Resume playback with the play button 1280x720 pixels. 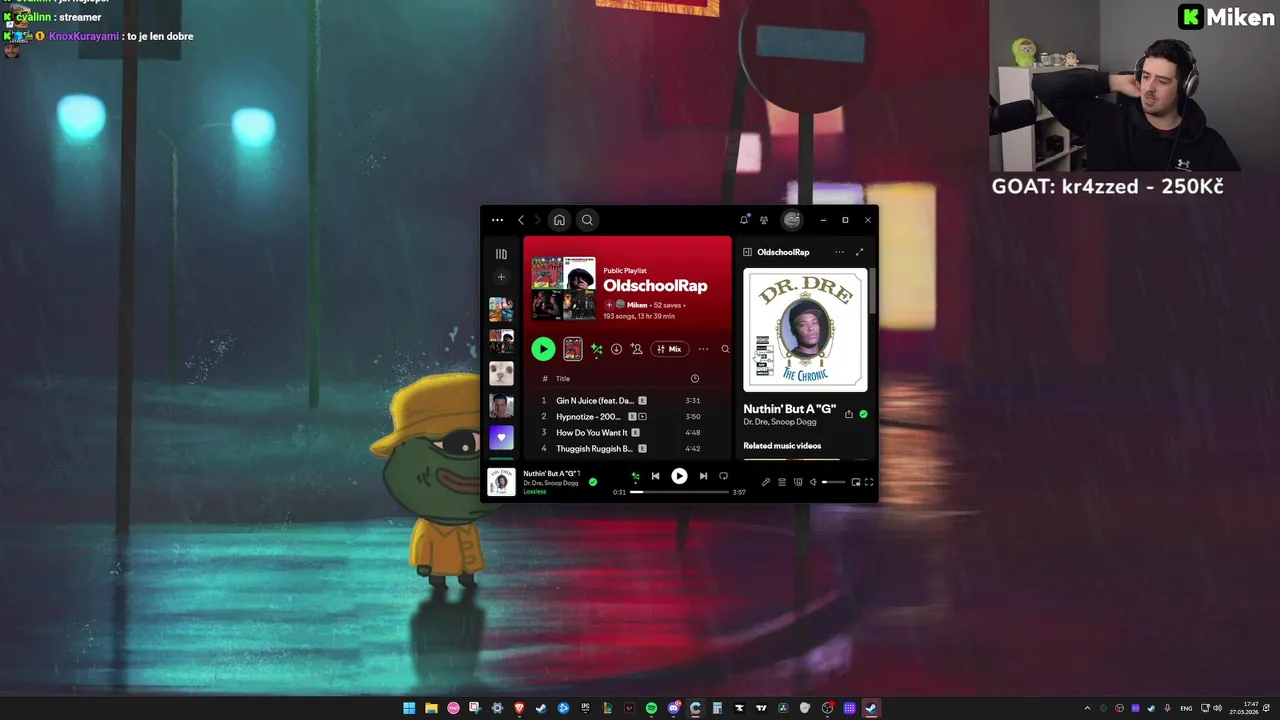(x=679, y=477)
